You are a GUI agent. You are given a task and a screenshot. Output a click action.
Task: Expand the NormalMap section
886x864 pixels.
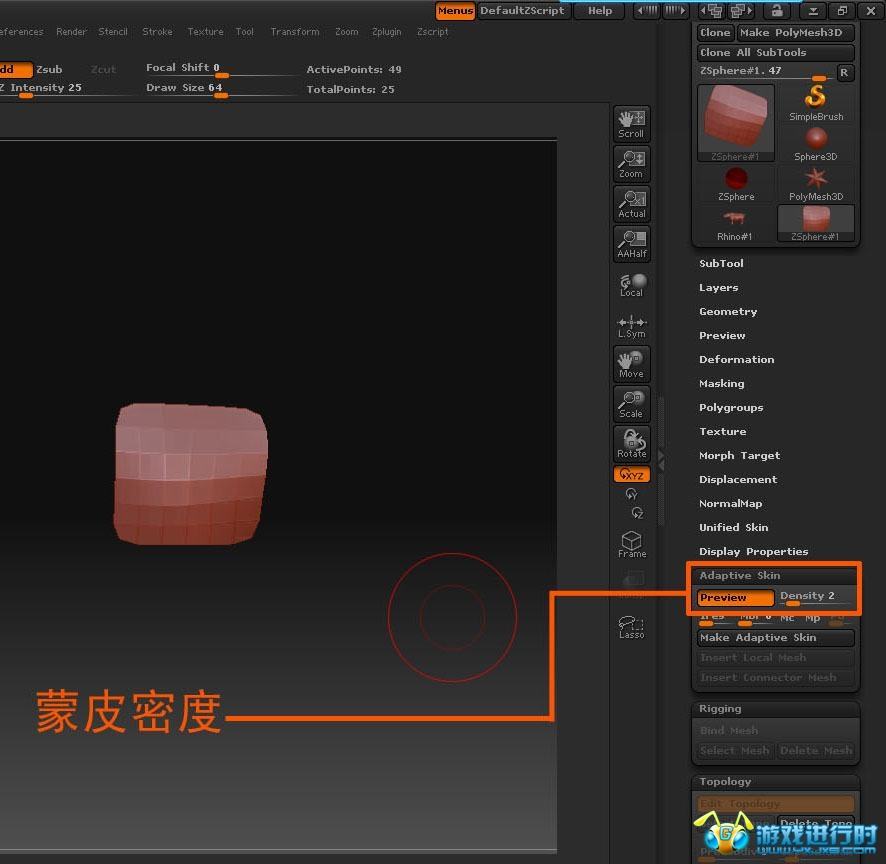coord(731,503)
